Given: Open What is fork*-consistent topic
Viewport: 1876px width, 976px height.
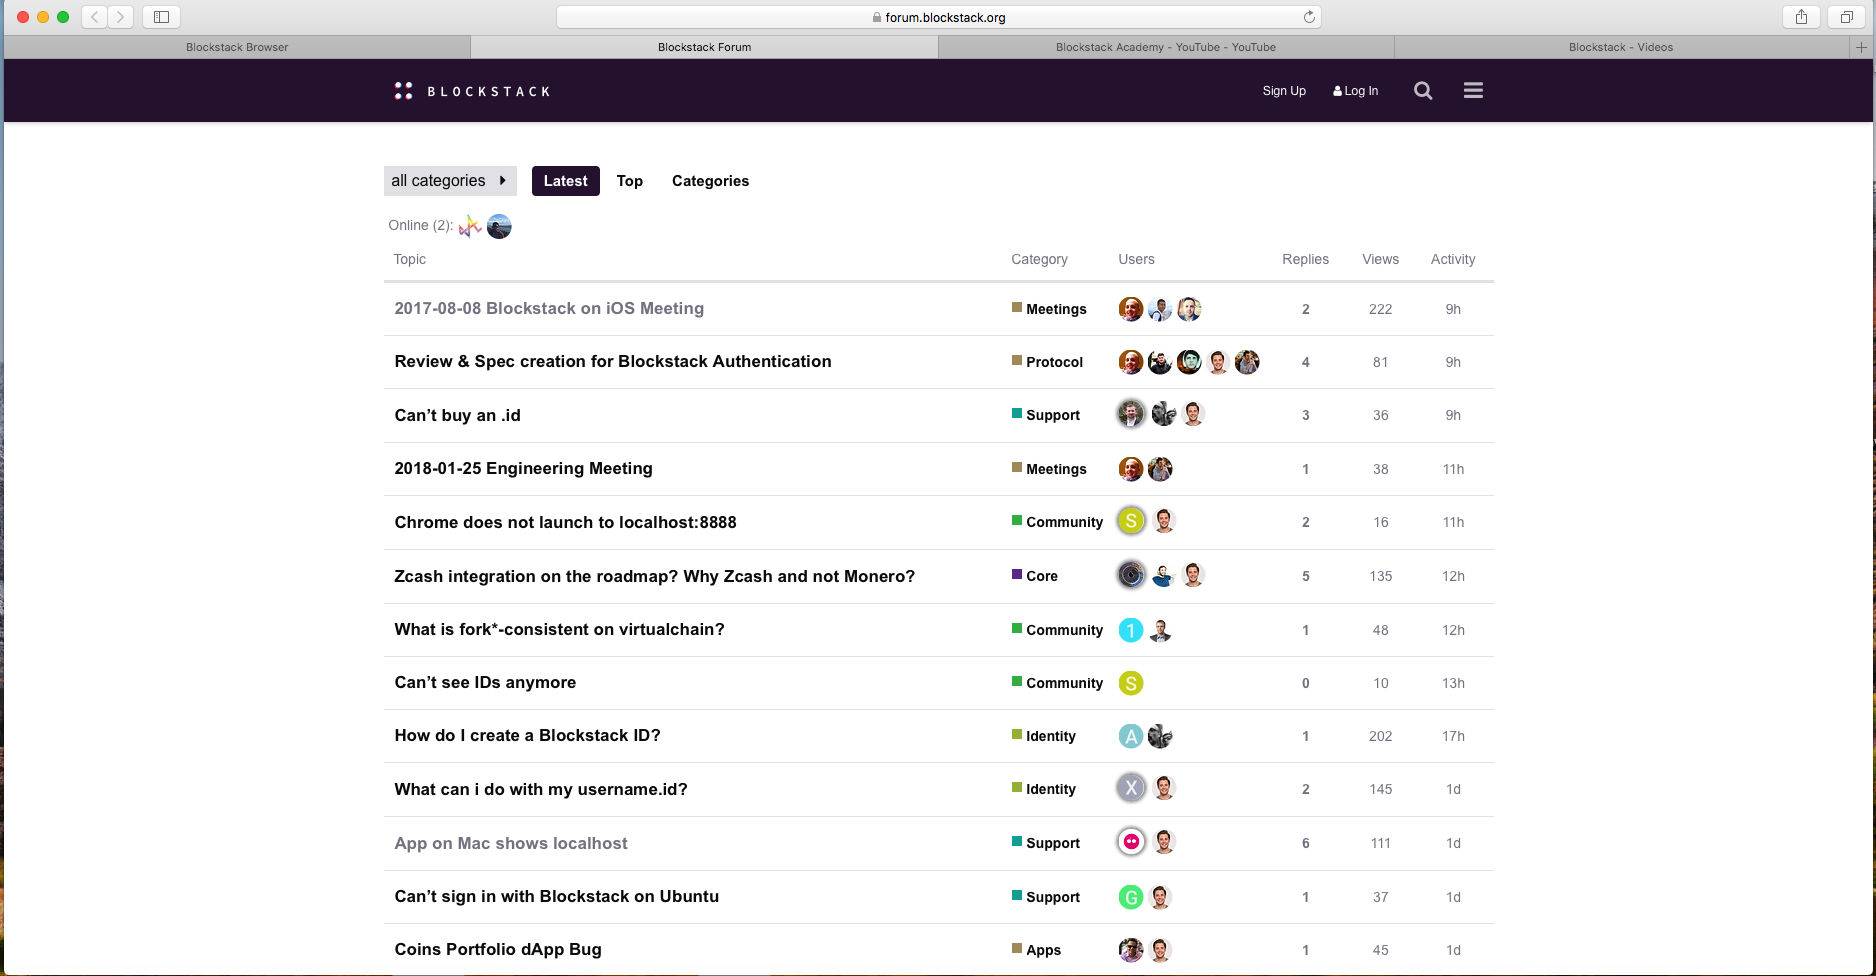Looking at the screenshot, I should [559, 629].
